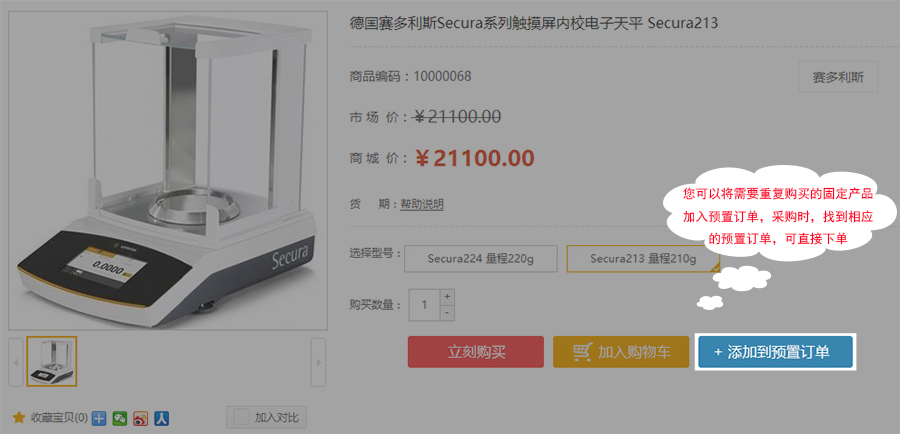Viewport: 900px width, 434px height.
Task: Show previous thumbnail with left arrow
Action: (x=16, y=362)
